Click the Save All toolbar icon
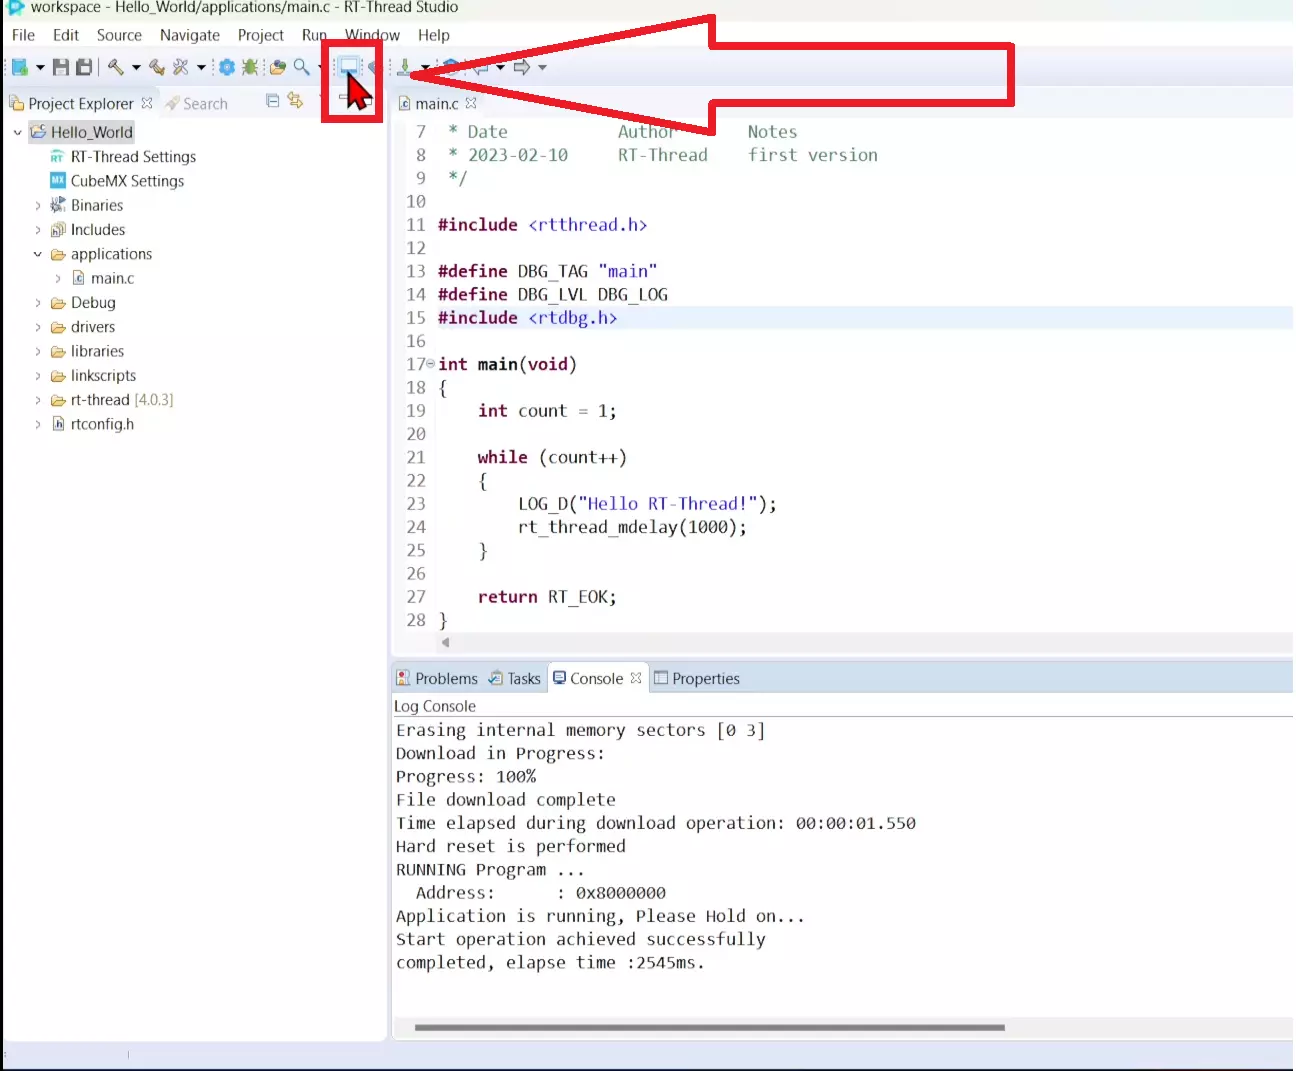1296x1071 pixels. 84,67
